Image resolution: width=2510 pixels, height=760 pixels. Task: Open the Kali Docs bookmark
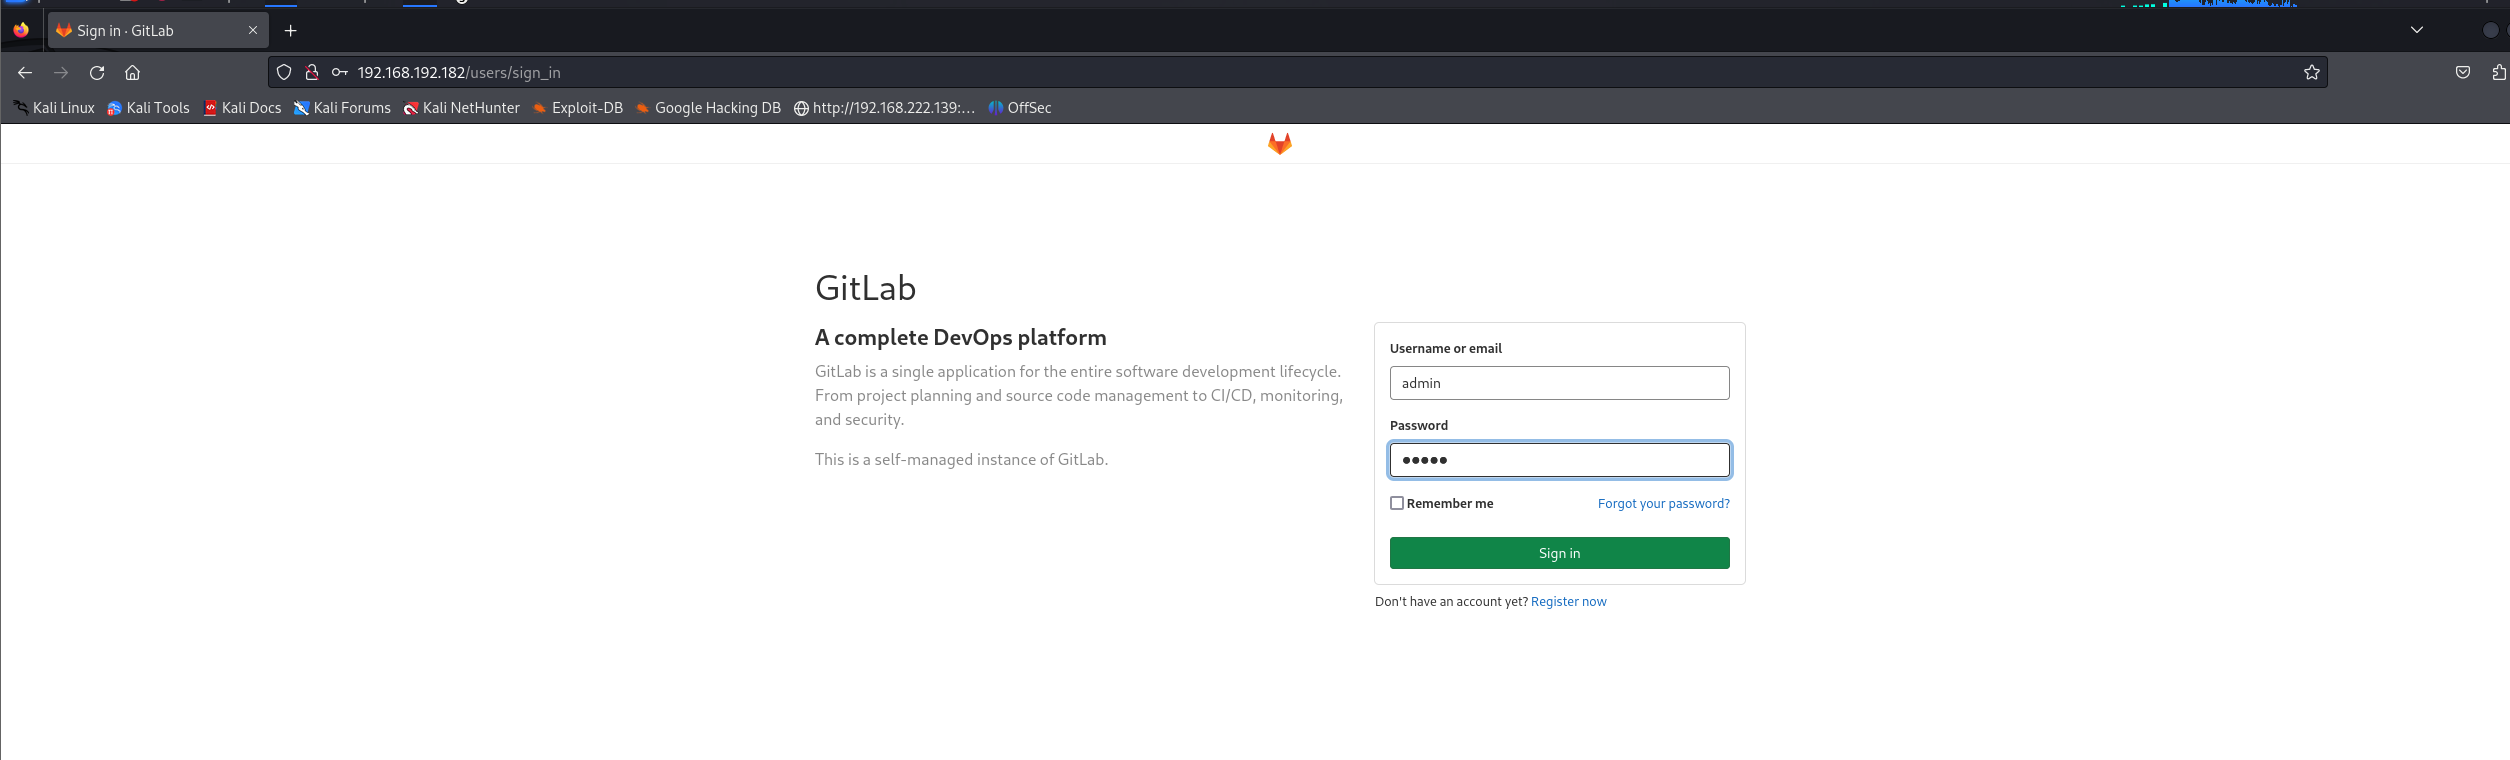(242, 108)
